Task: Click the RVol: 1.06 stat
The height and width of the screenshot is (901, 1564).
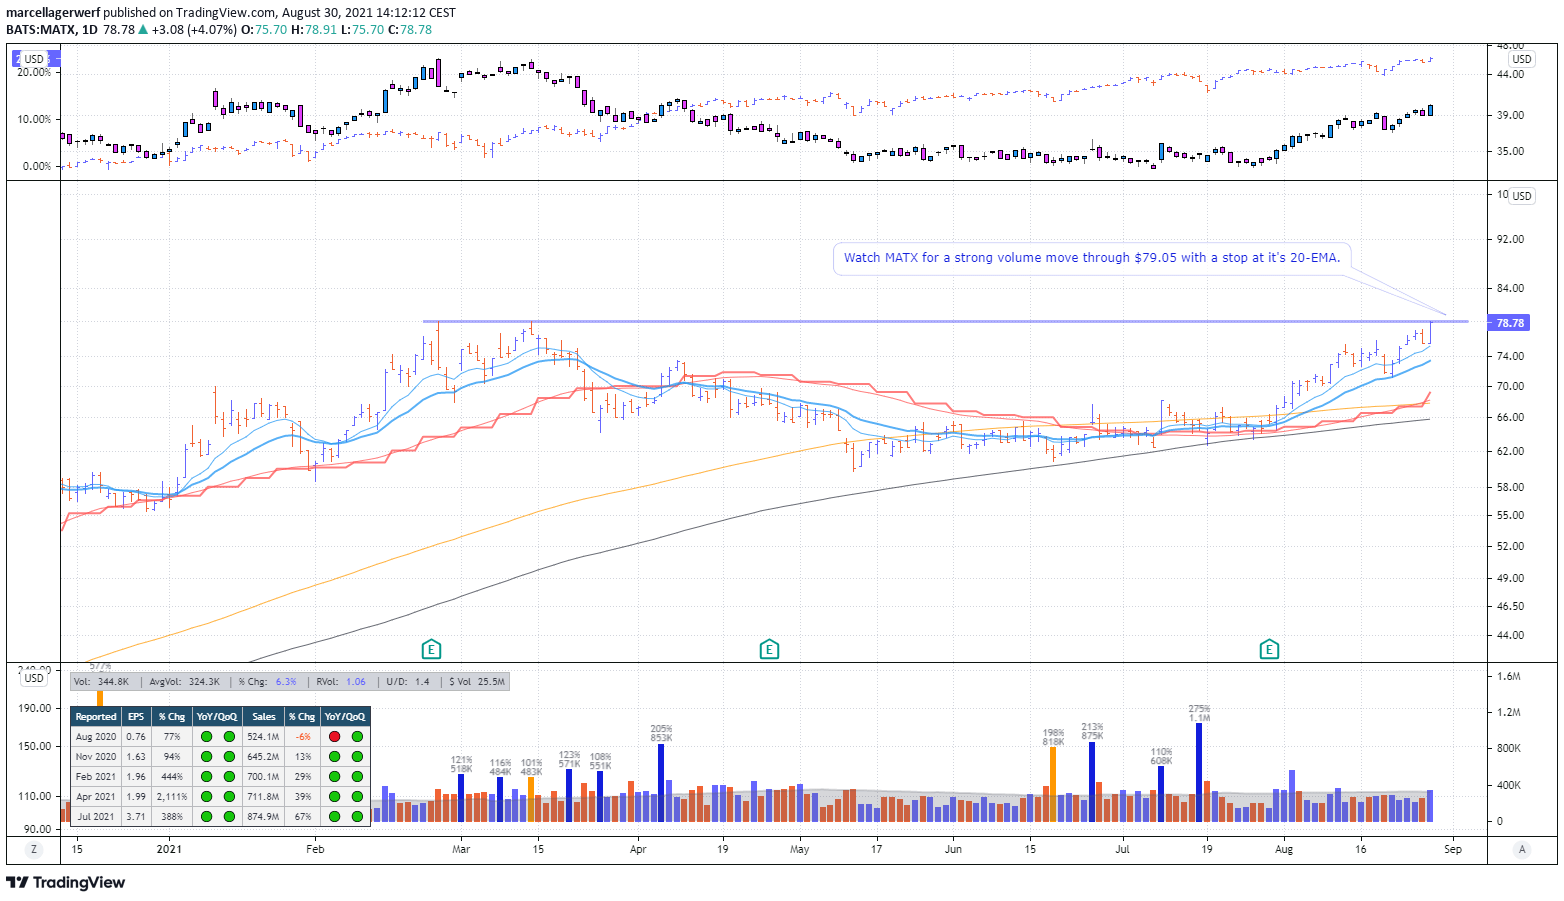Action: [x=341, y=682]
